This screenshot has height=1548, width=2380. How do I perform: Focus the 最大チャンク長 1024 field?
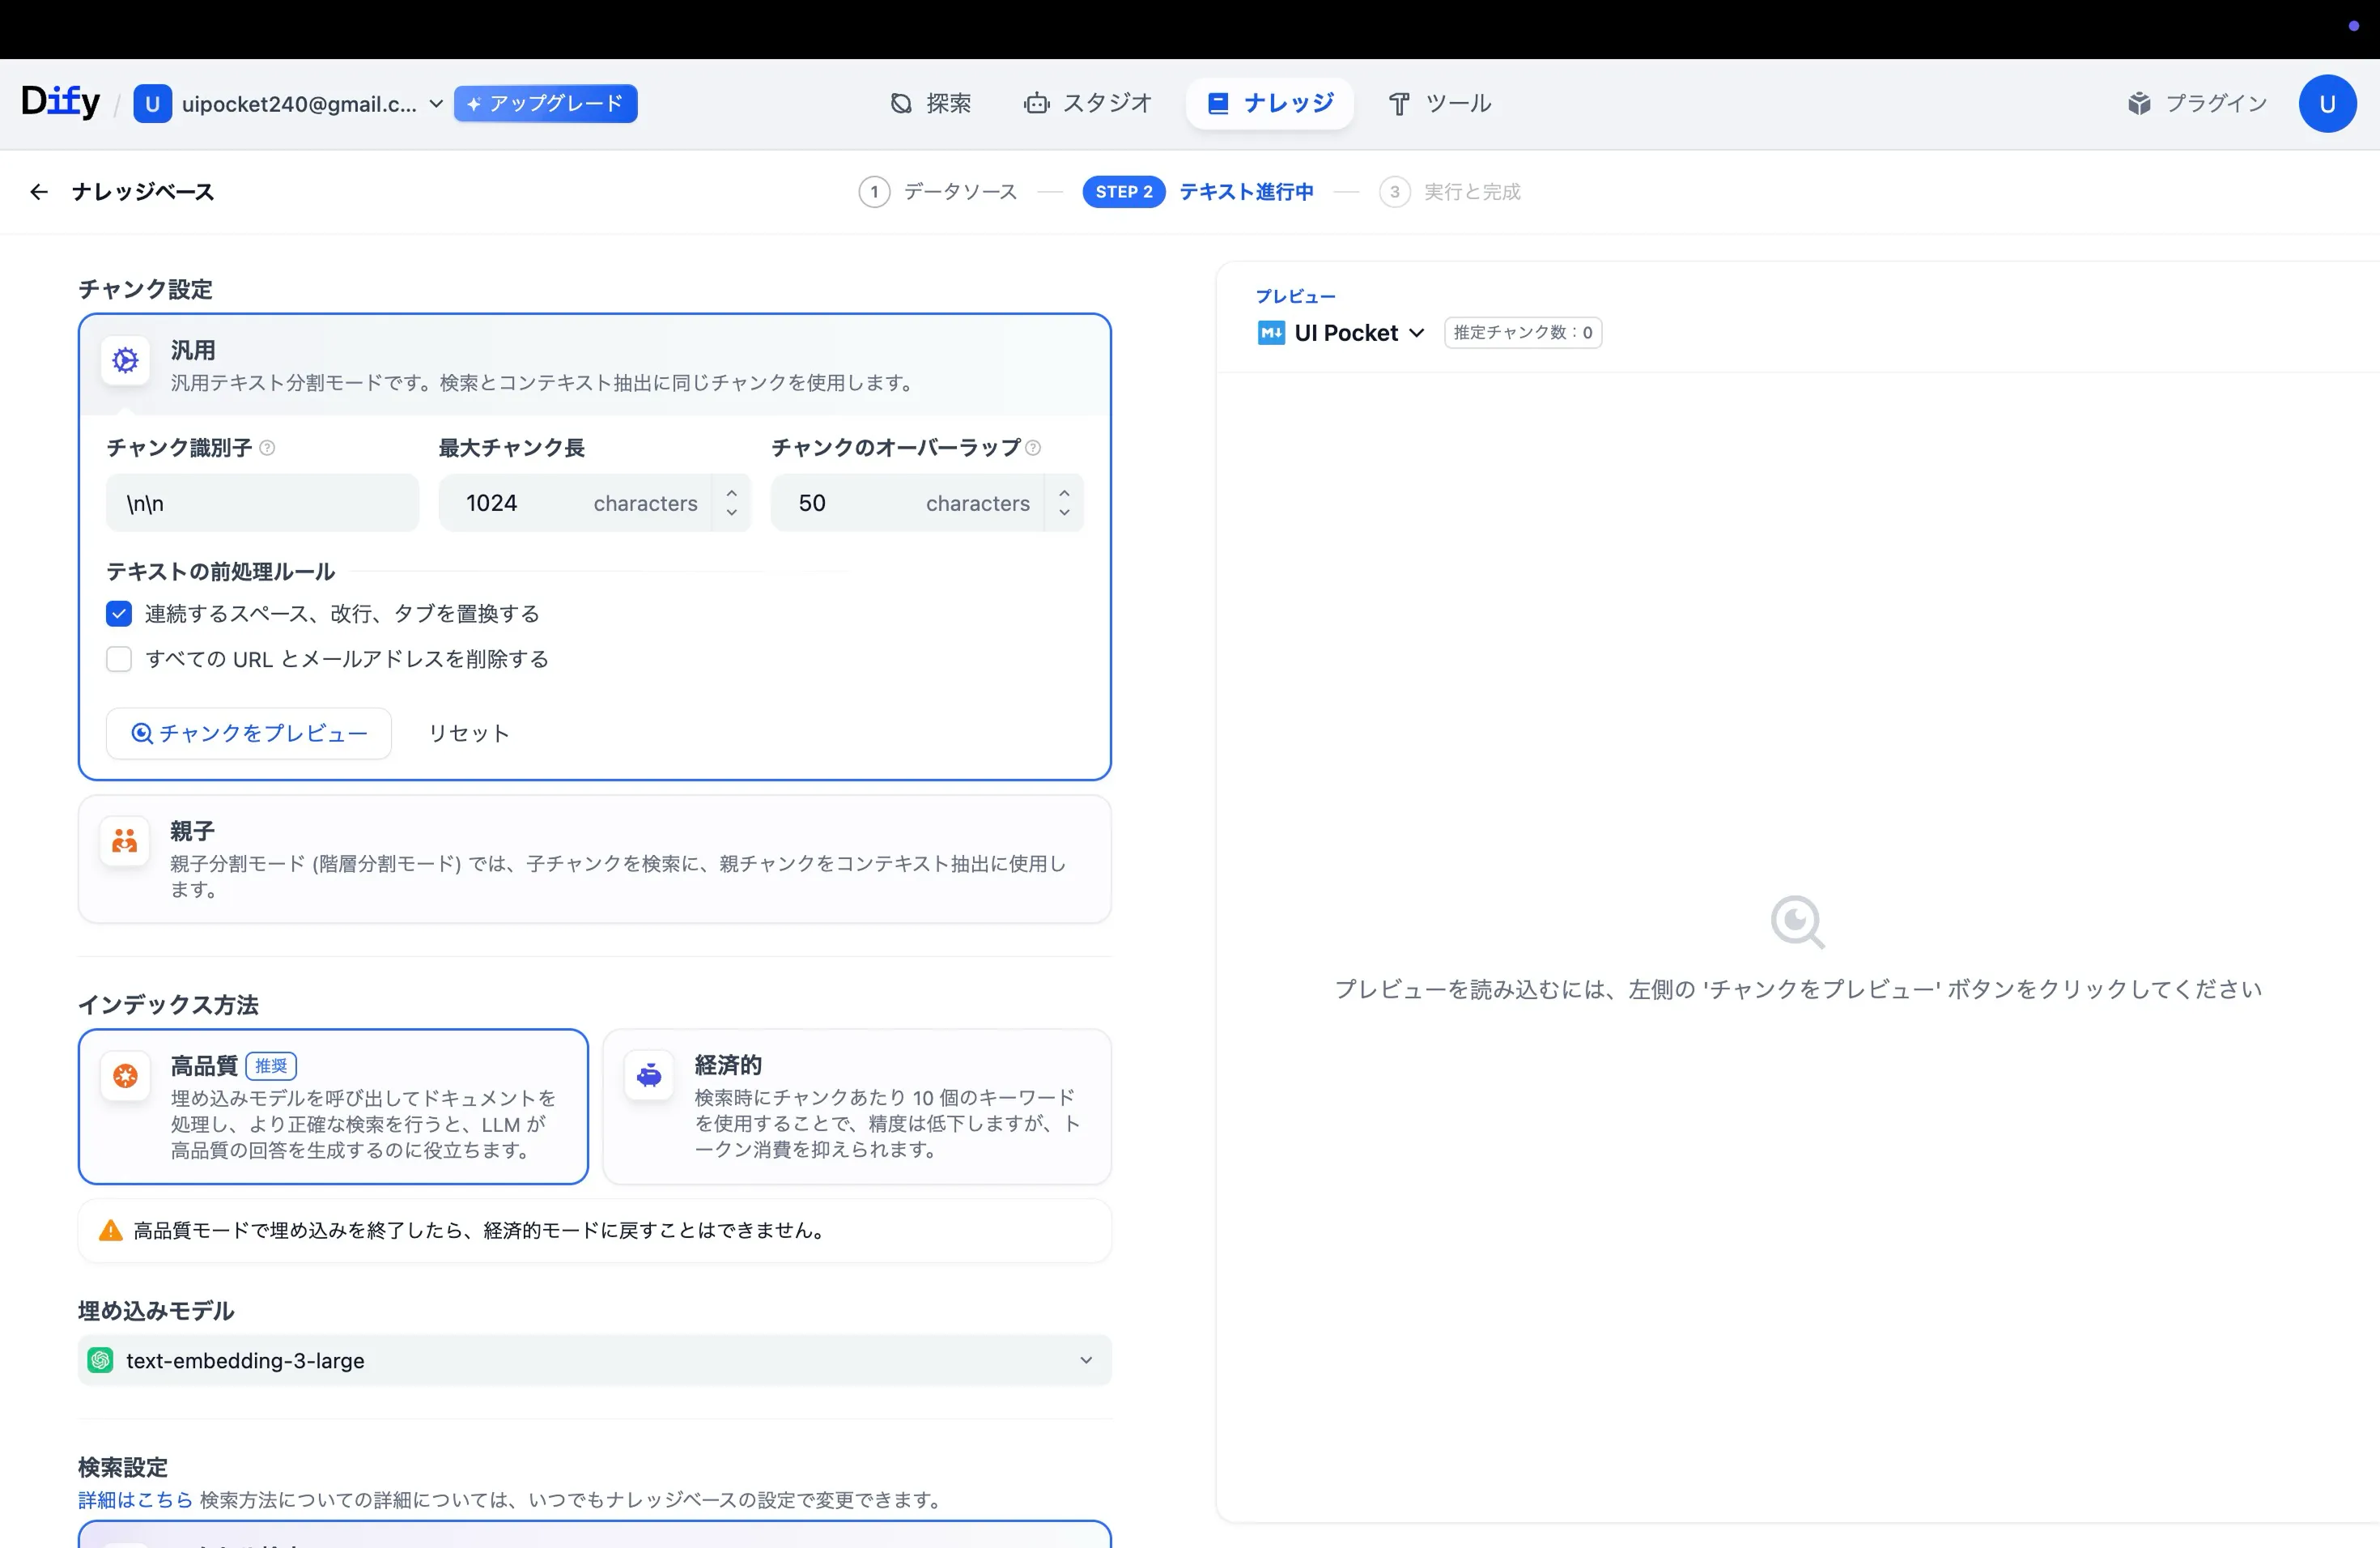[x=575, y=503]
